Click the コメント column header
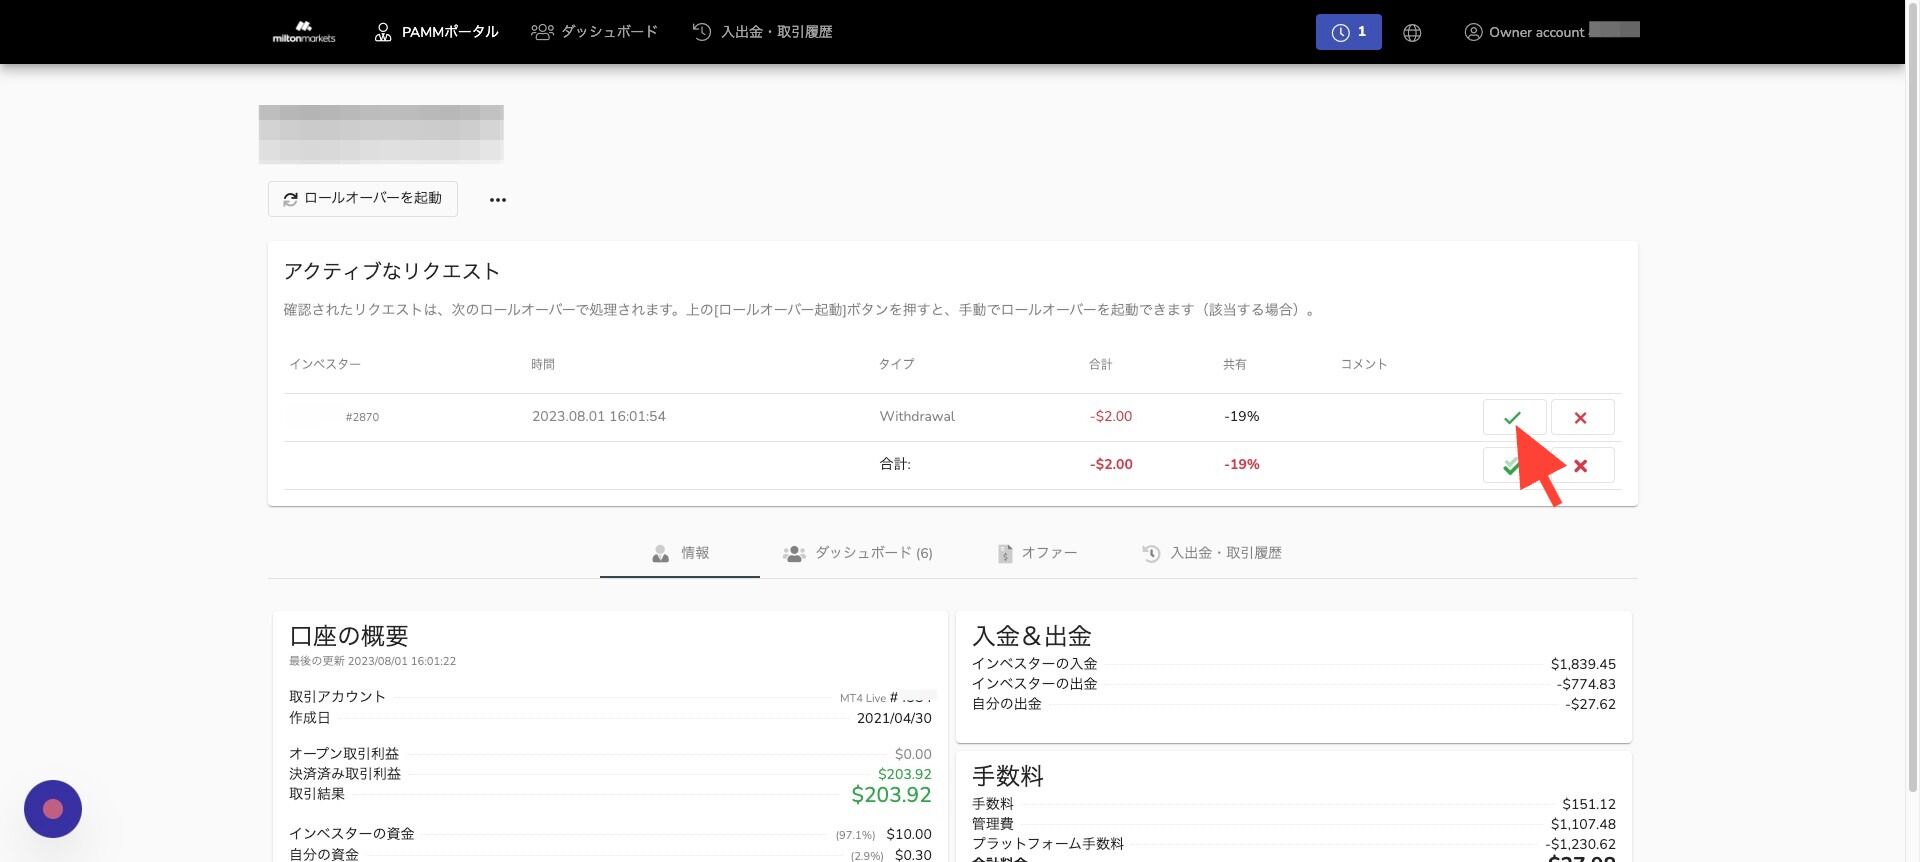The image size is (1920, 862). coord(1364,364)
